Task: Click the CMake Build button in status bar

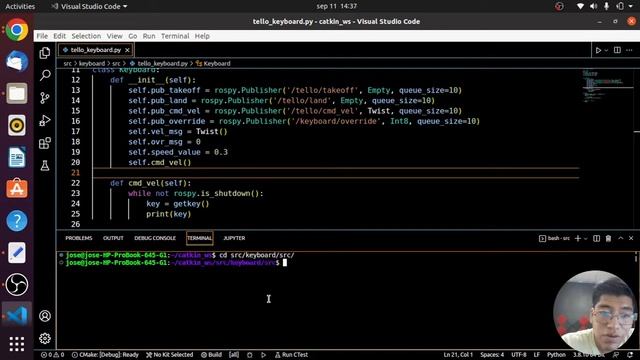Action: [211, 355]
